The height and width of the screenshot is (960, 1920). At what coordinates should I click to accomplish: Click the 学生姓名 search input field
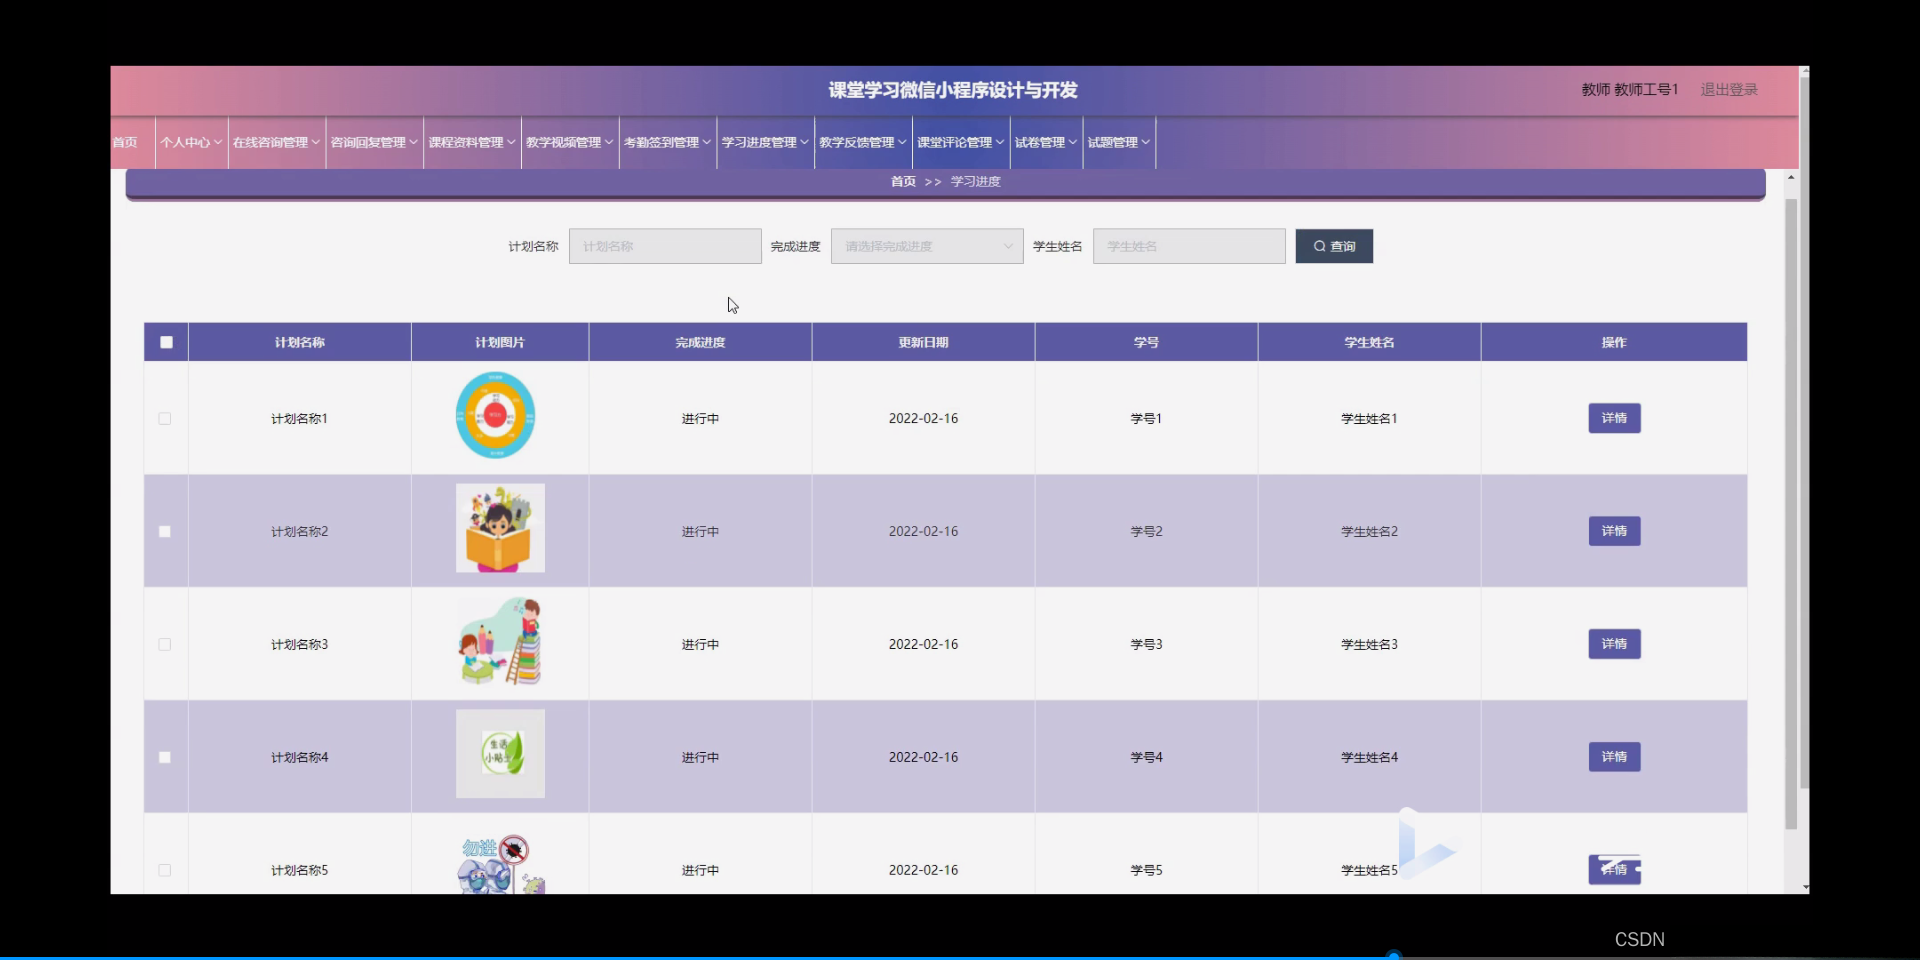click(x=1188, y=245)
